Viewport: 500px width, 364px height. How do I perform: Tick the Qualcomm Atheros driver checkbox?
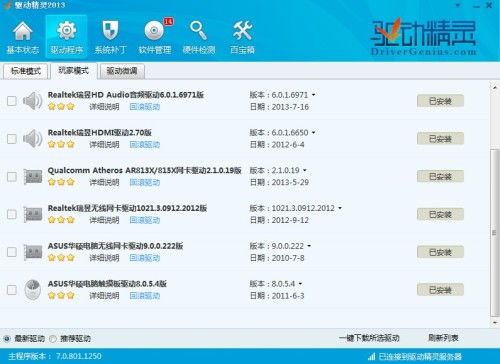[12, 177]
